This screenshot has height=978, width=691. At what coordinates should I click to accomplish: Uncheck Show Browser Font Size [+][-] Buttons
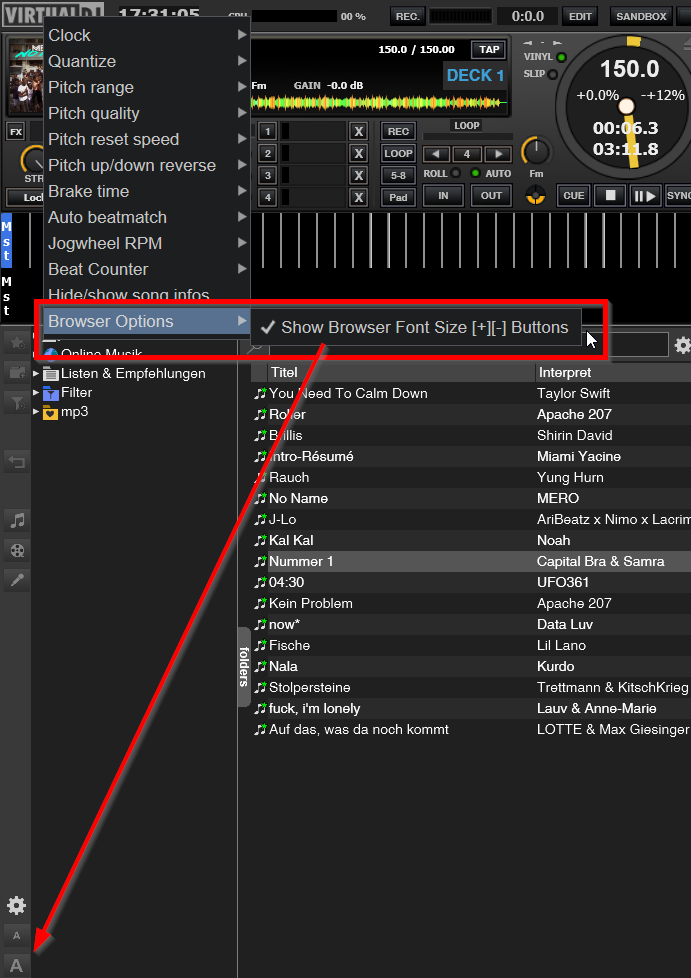click(416, 327)
